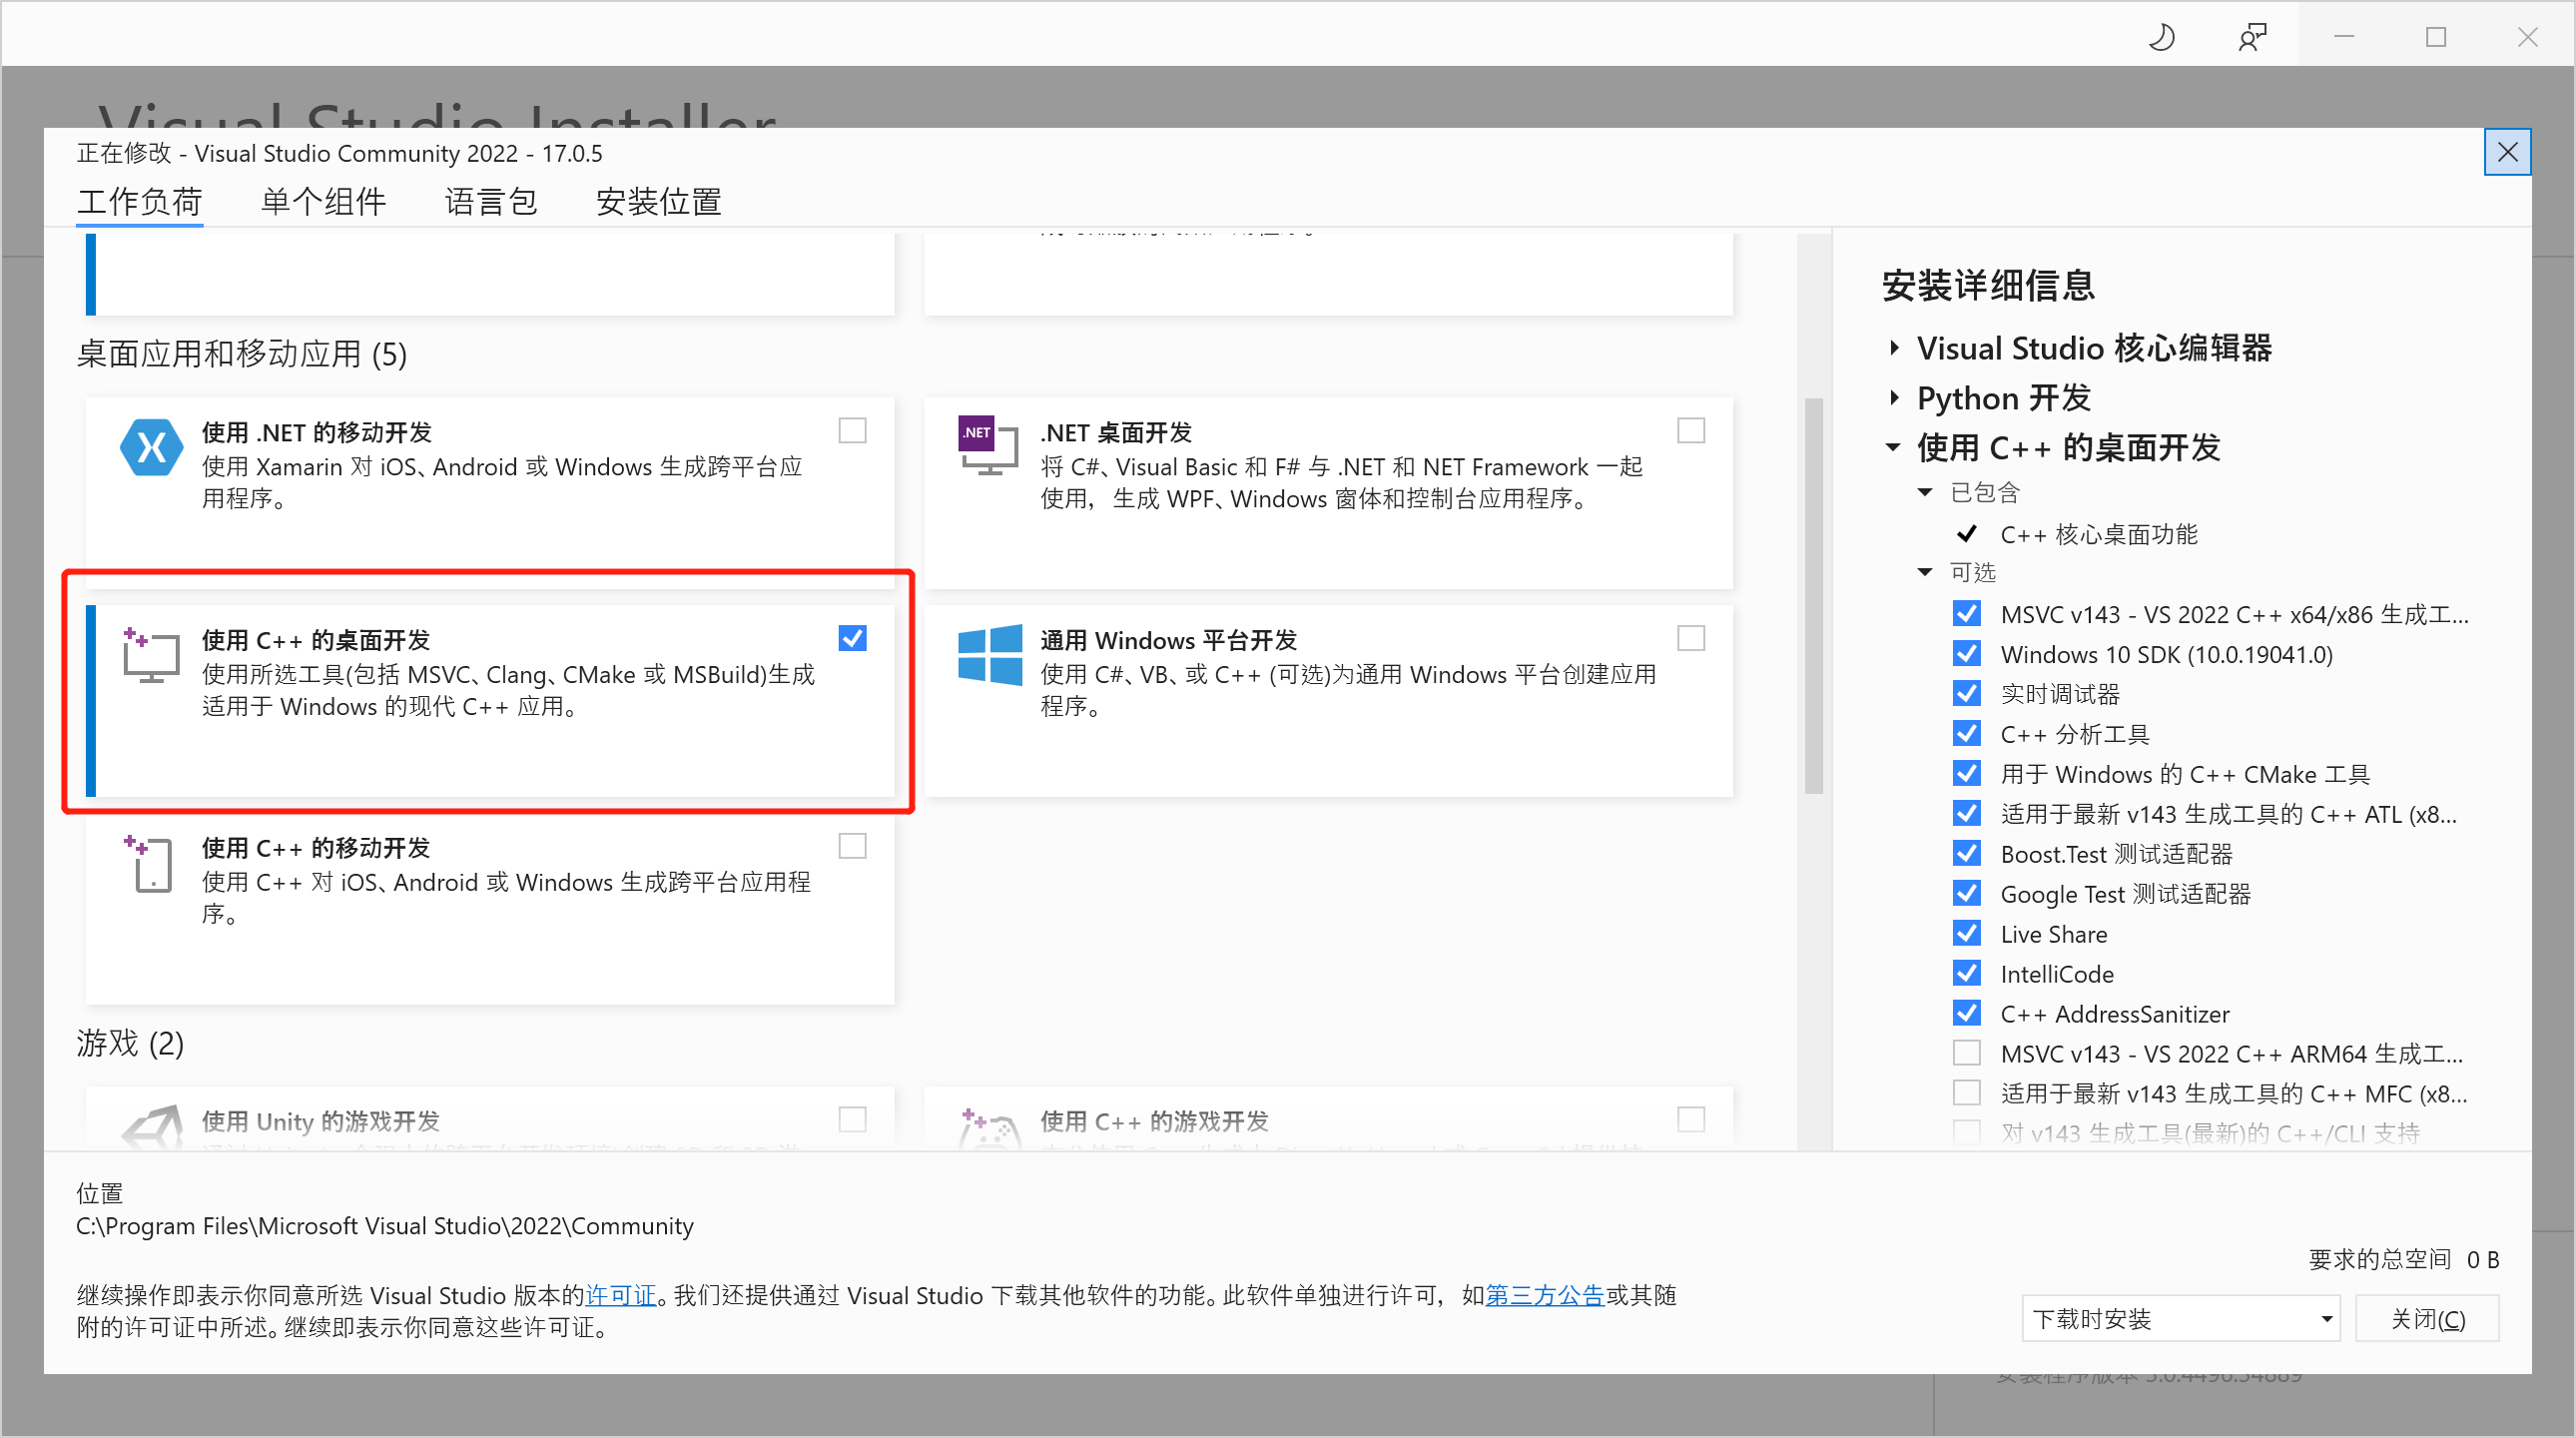Uncheck the 使用 C++ 的桌面开发 workload checkbox
This screenshot has width=2576, height=1438.
pos(852,638)
